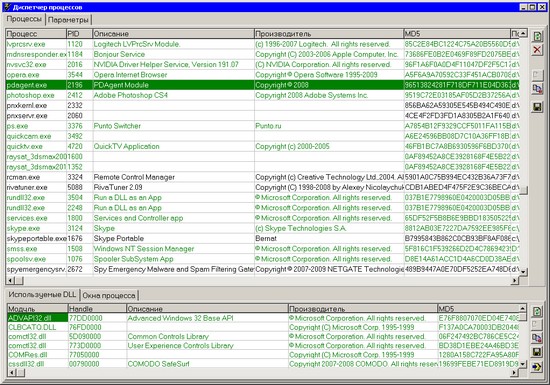
Task: Click the DLL list scroll-right arrow
Action: (x=515, y=372)
